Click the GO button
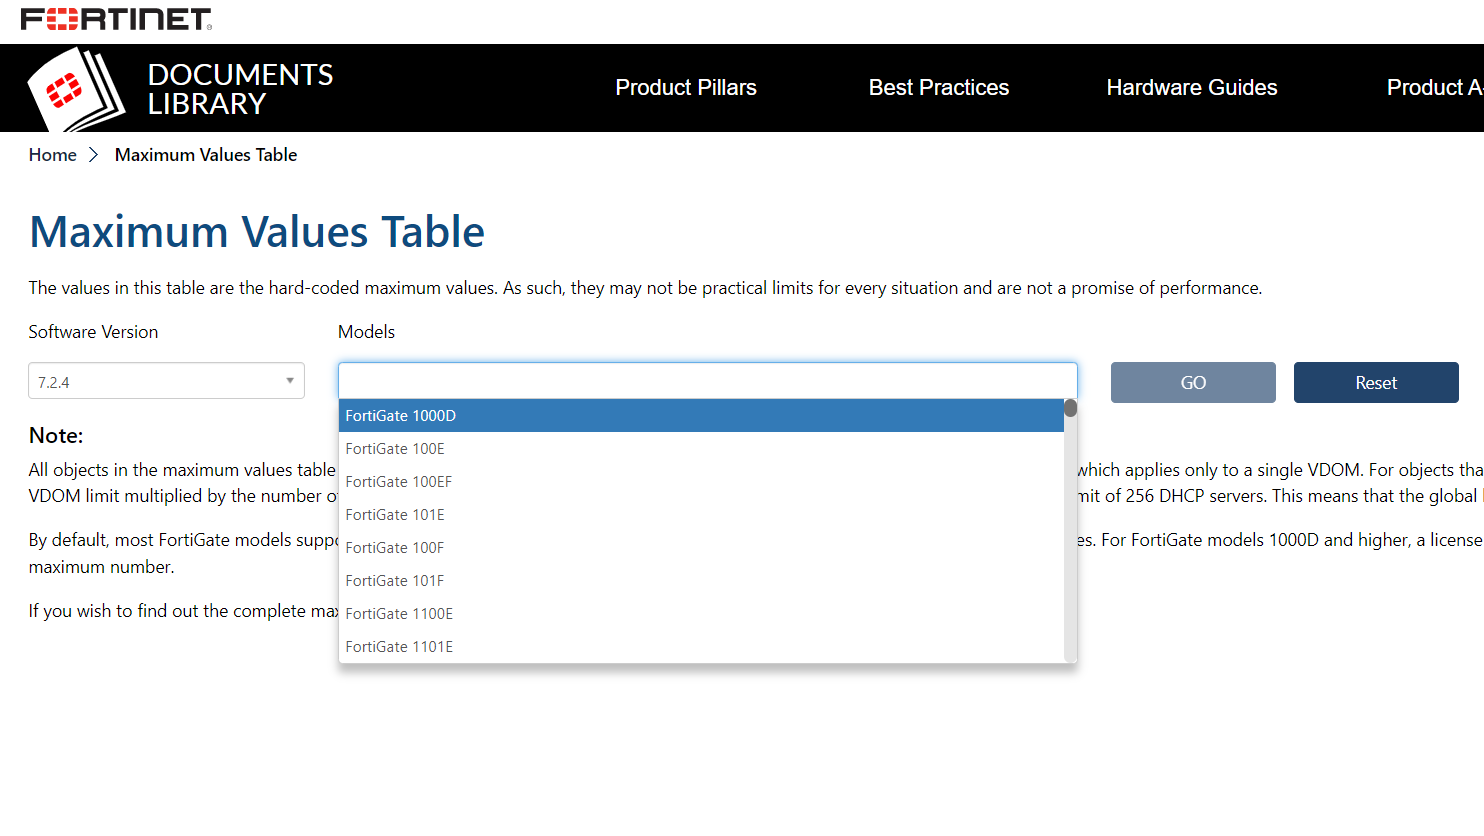Screen dimensions: 1484x836 [1193, 383]
